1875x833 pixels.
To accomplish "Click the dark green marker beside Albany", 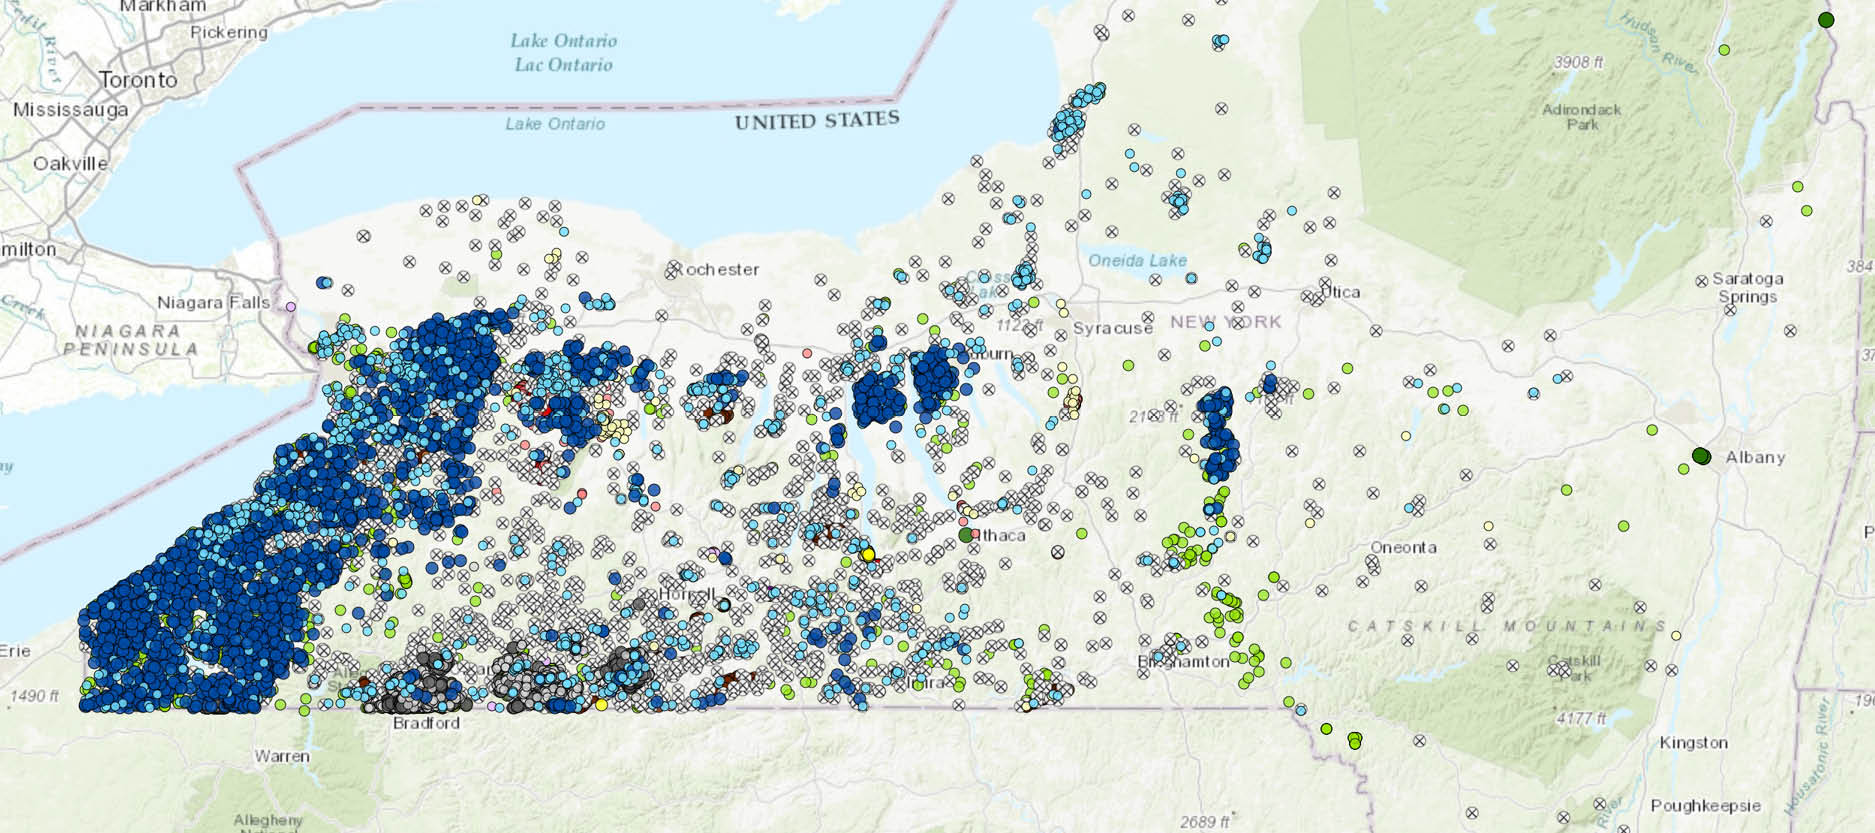I will pyautogui.click(x=1701, y=456).
